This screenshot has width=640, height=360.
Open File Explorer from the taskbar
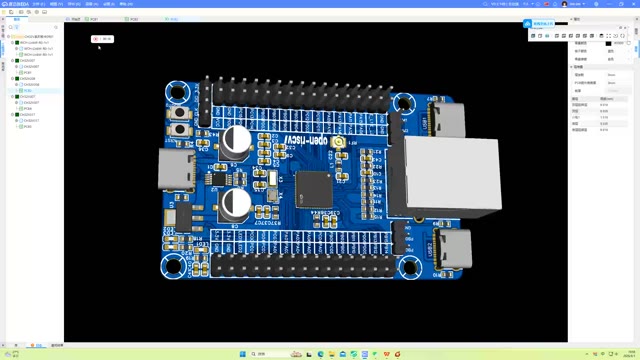pyautogui.click(x=331, y=354)
